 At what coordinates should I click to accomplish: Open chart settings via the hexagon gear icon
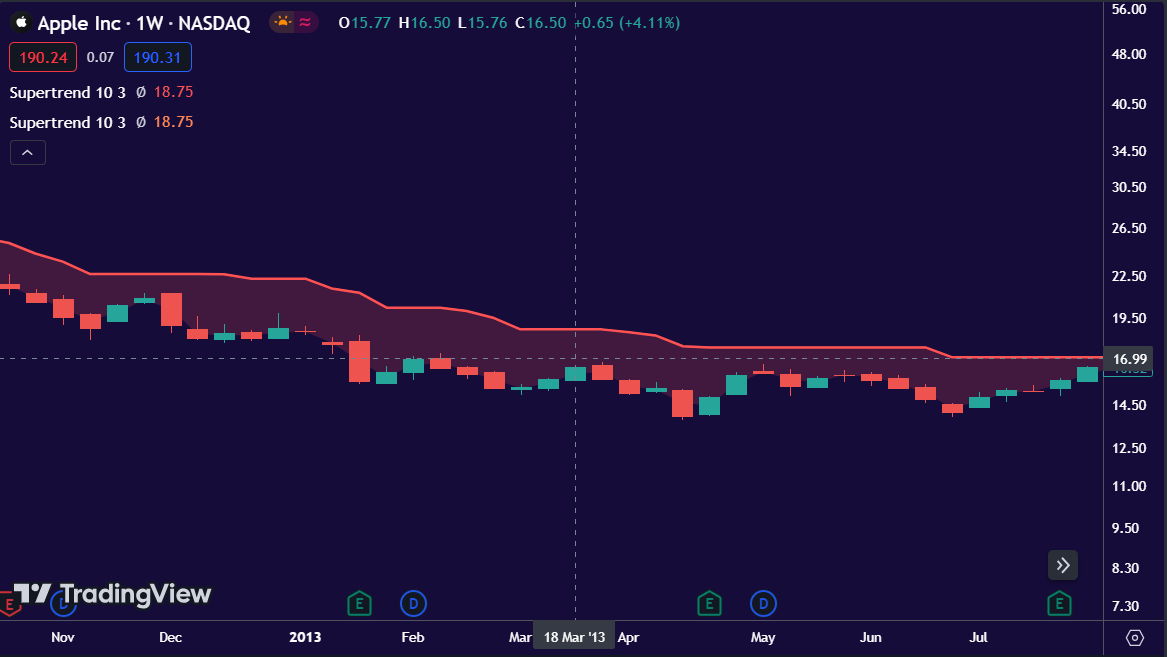(1135, 636)
